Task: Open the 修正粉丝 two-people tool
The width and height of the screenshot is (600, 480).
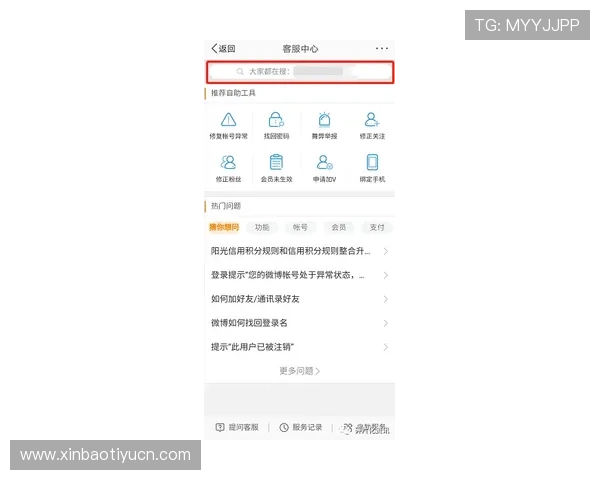Action: (x=228, y=168)
